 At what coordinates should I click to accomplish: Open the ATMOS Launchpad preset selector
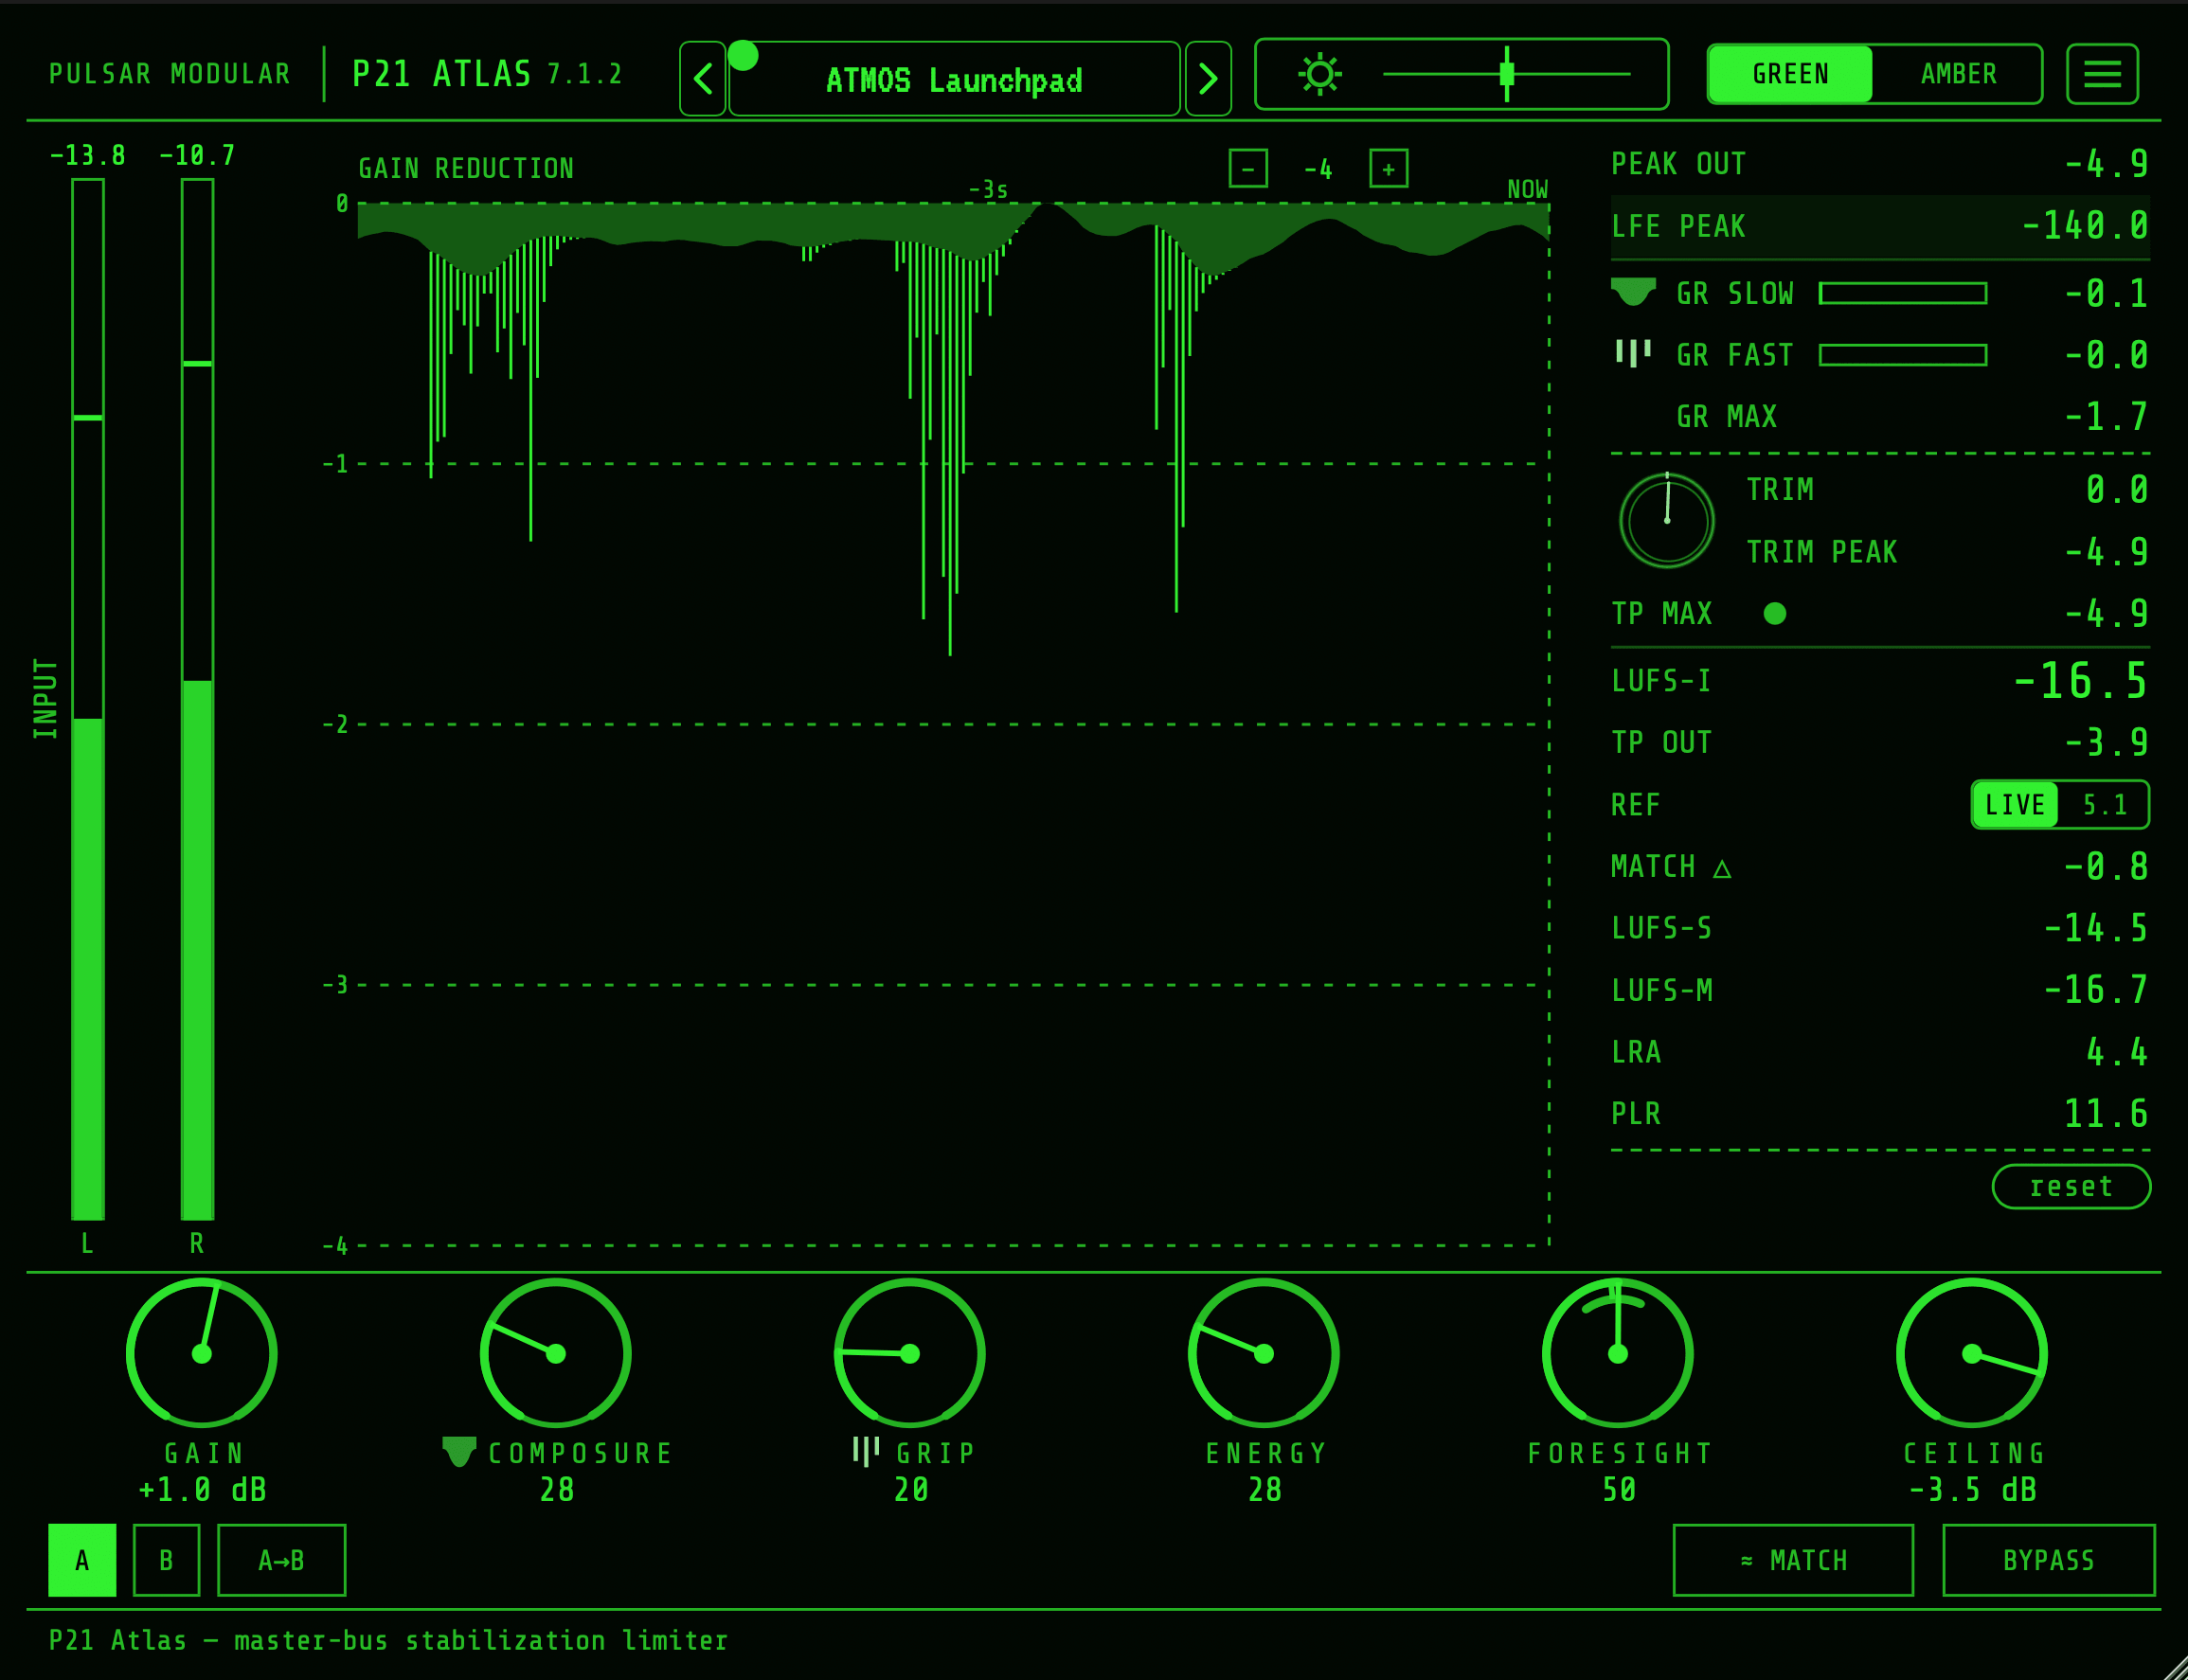[954, 79]
